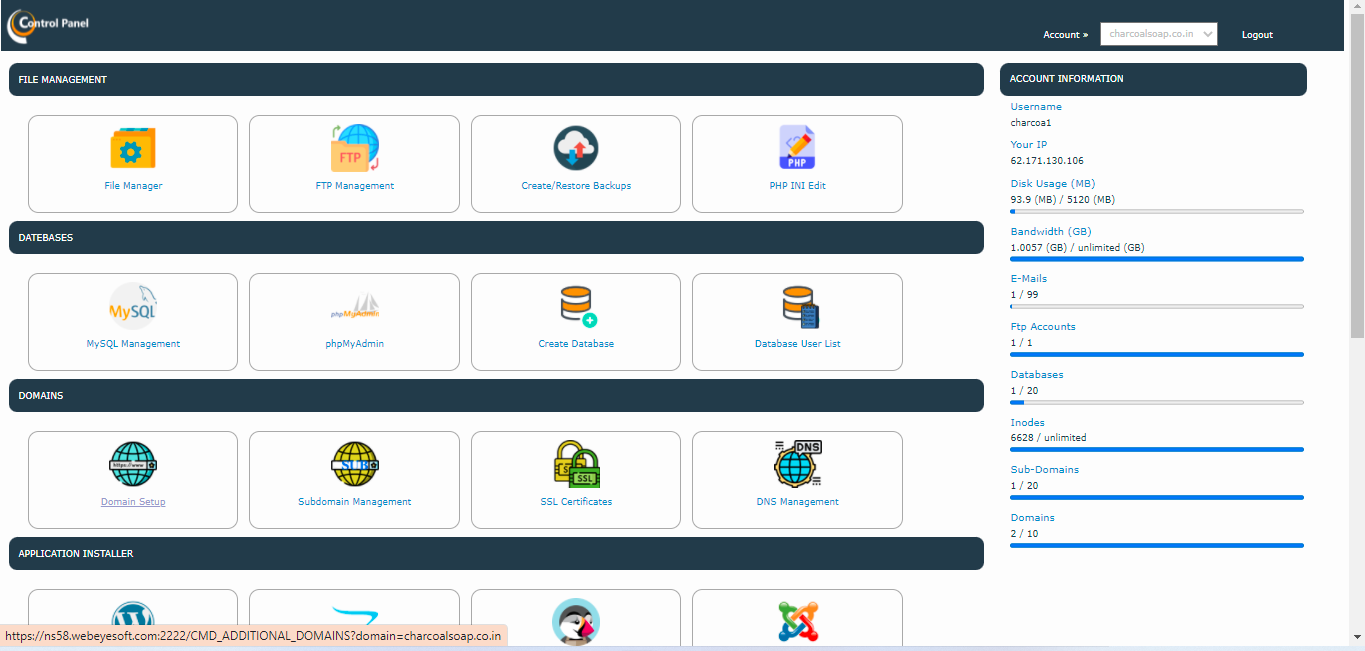Click the Datebases section header

coord(496,238)
